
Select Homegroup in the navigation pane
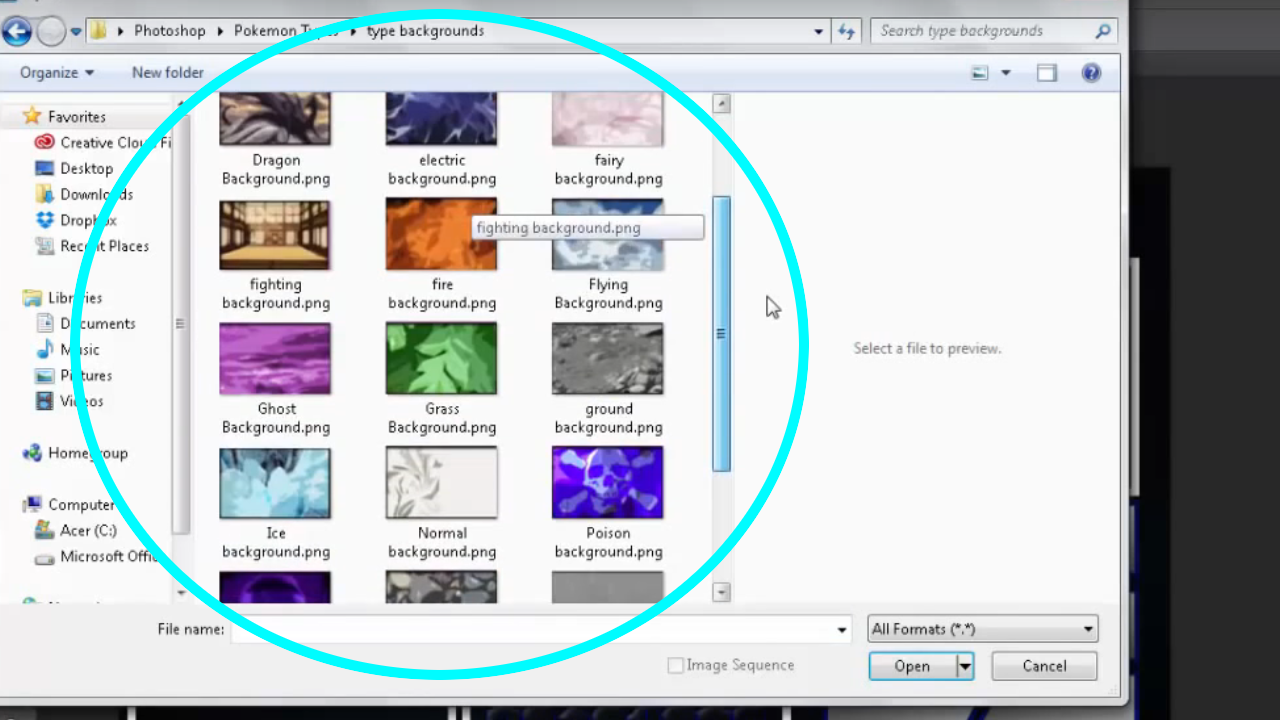point(75,454)
